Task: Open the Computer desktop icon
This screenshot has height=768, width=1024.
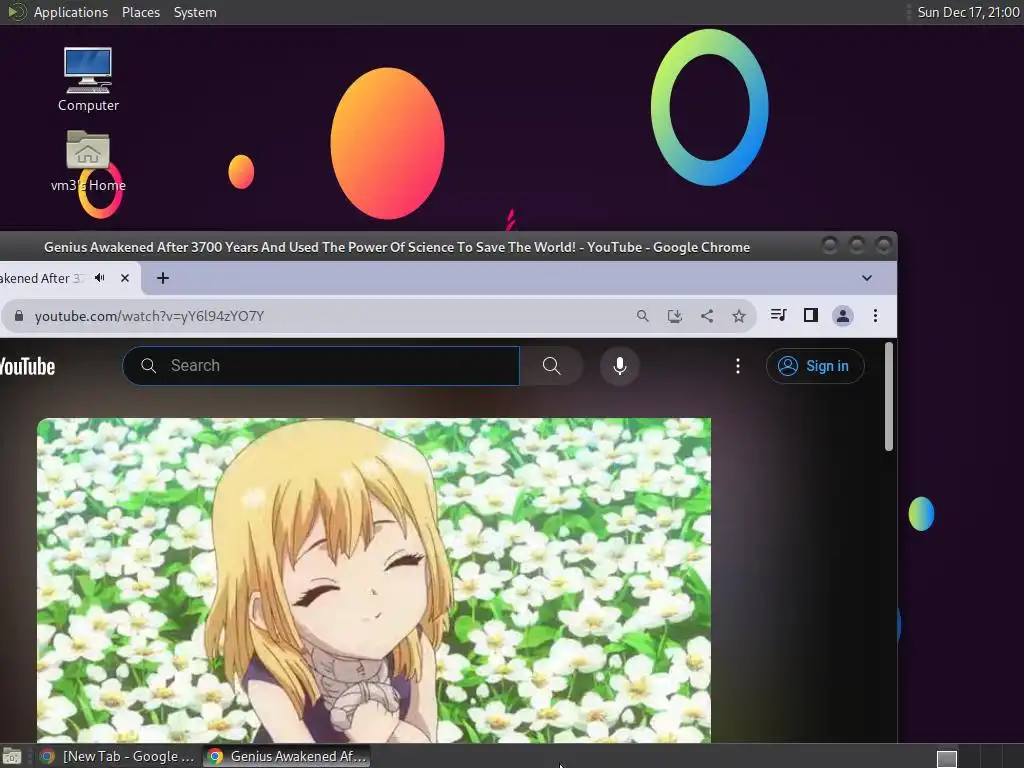Action: [88, 78]
